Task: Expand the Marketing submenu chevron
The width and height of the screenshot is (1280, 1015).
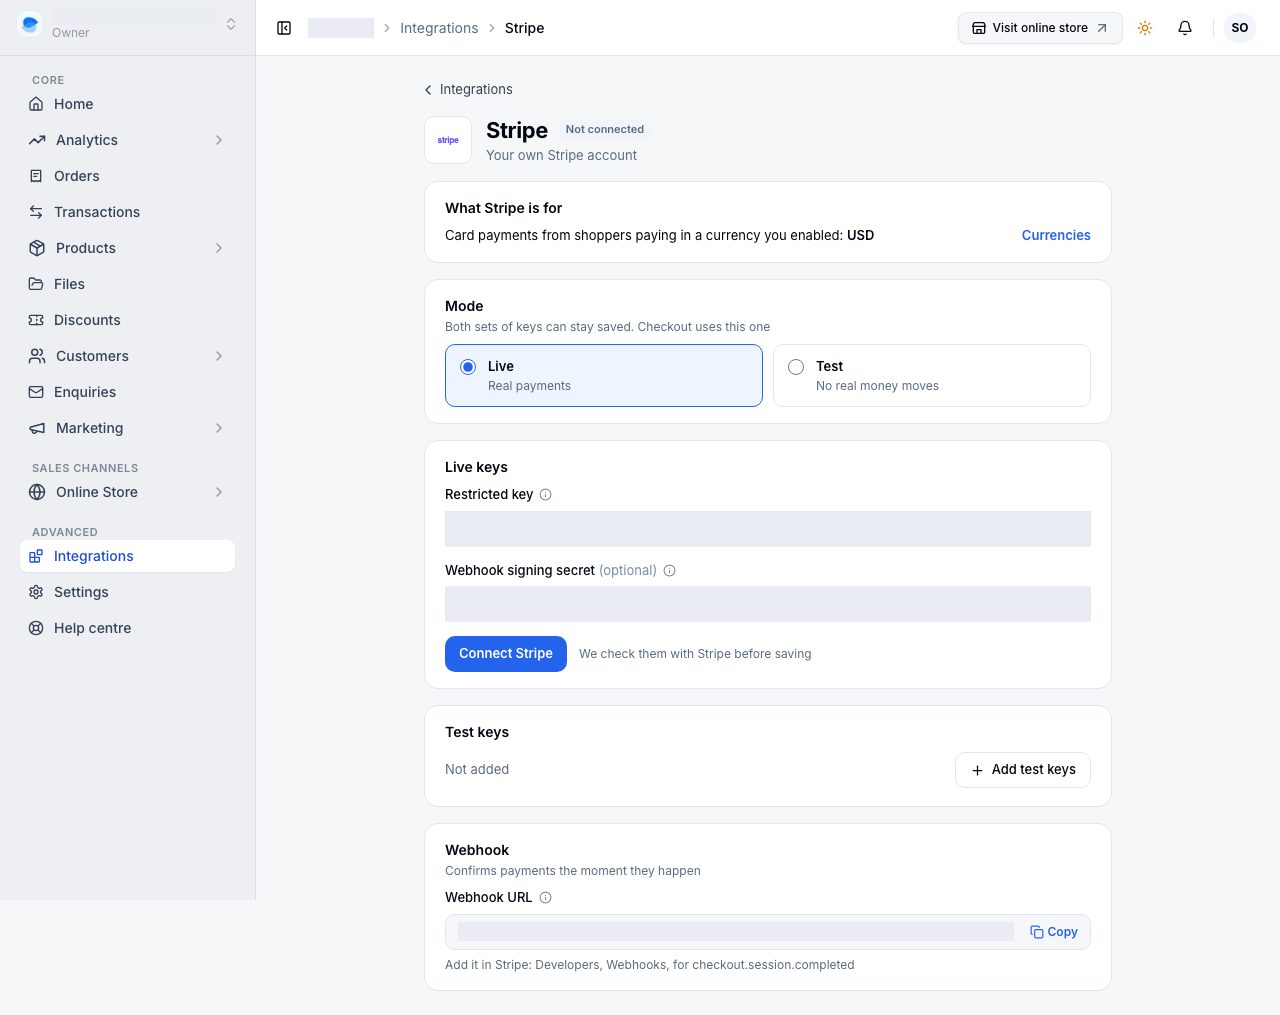Action: point(219,428)
